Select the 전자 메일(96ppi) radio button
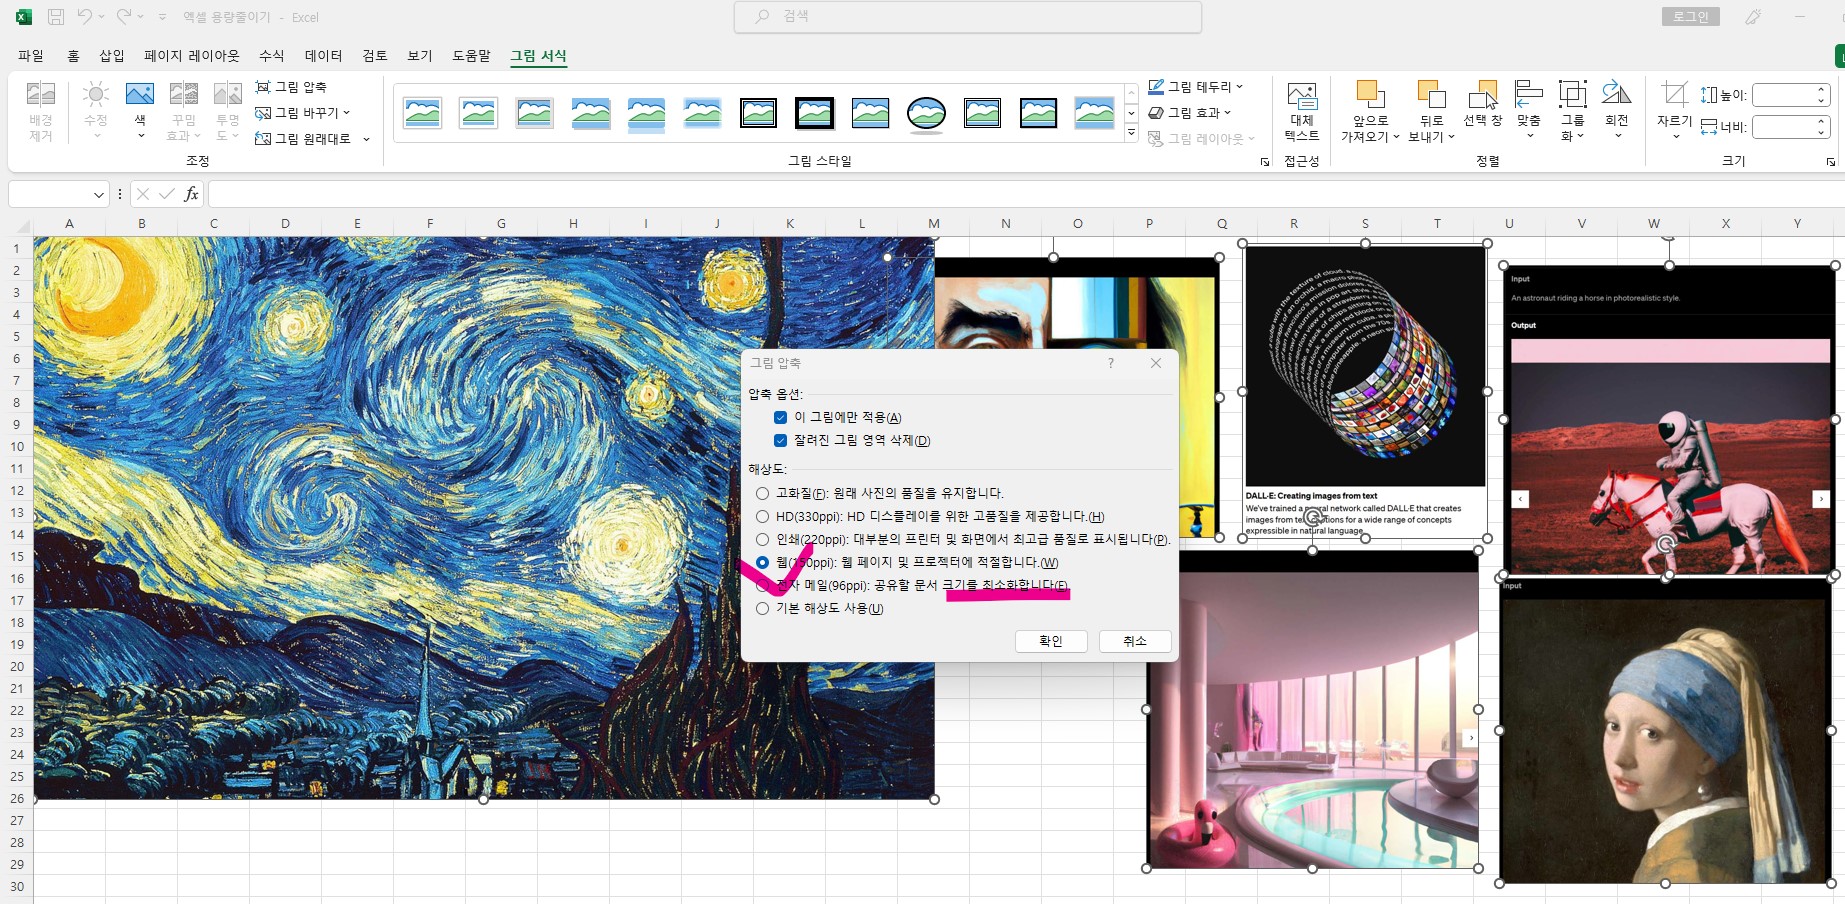 [763, 585]
